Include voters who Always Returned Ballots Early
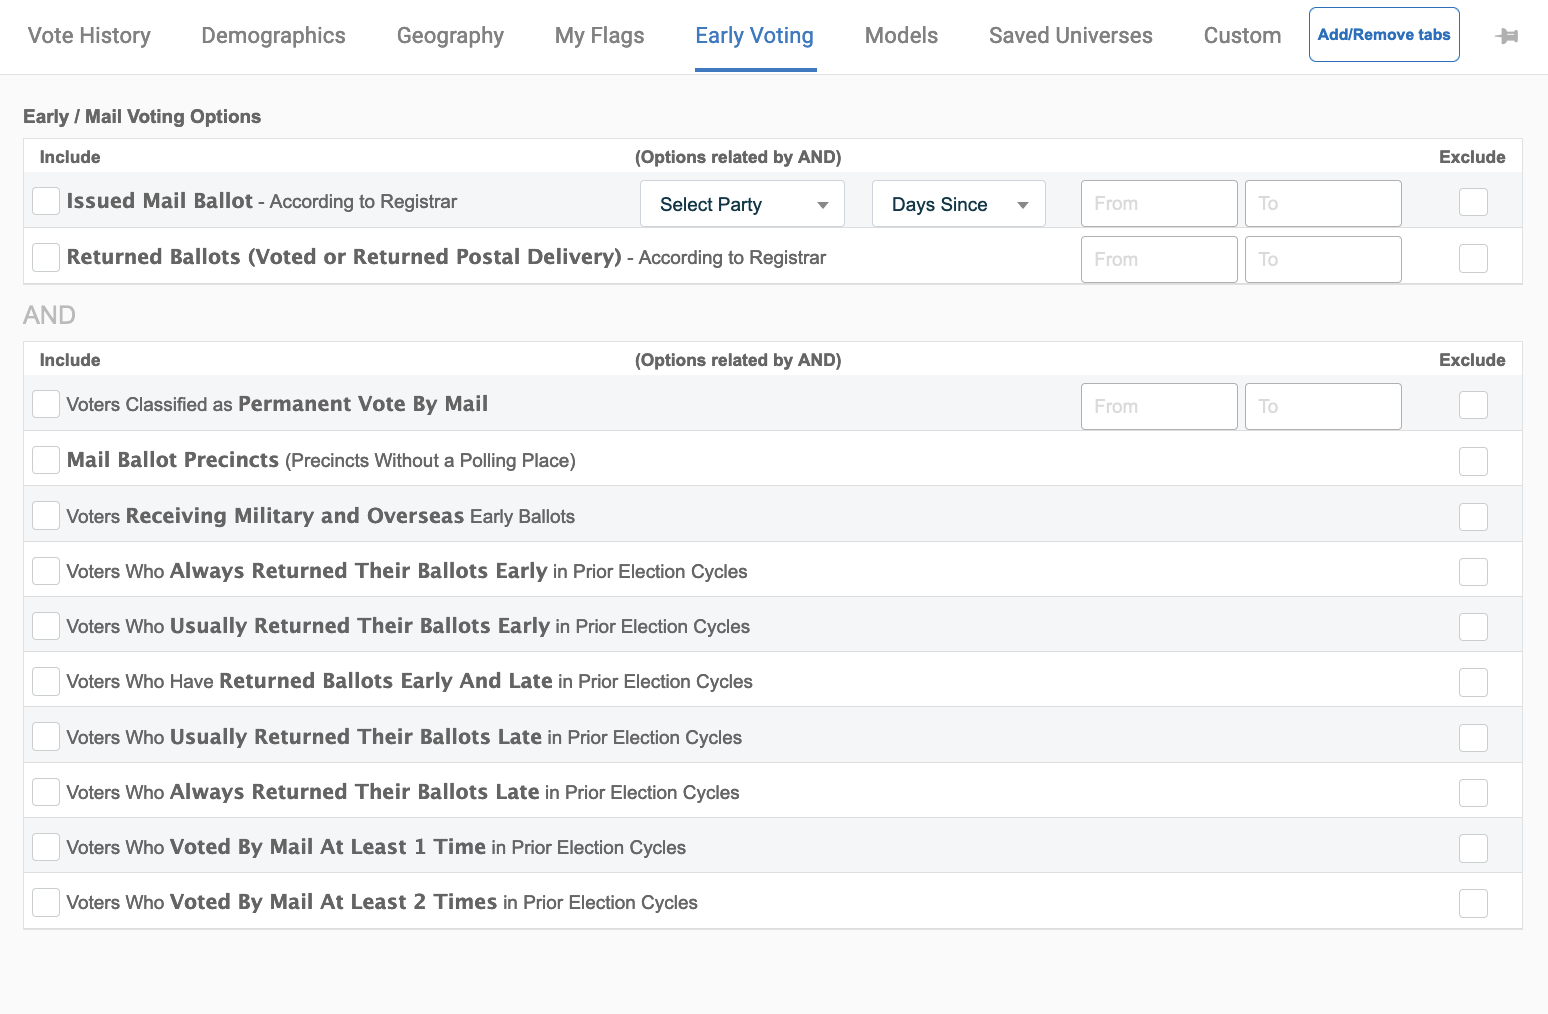 (46, 571)
